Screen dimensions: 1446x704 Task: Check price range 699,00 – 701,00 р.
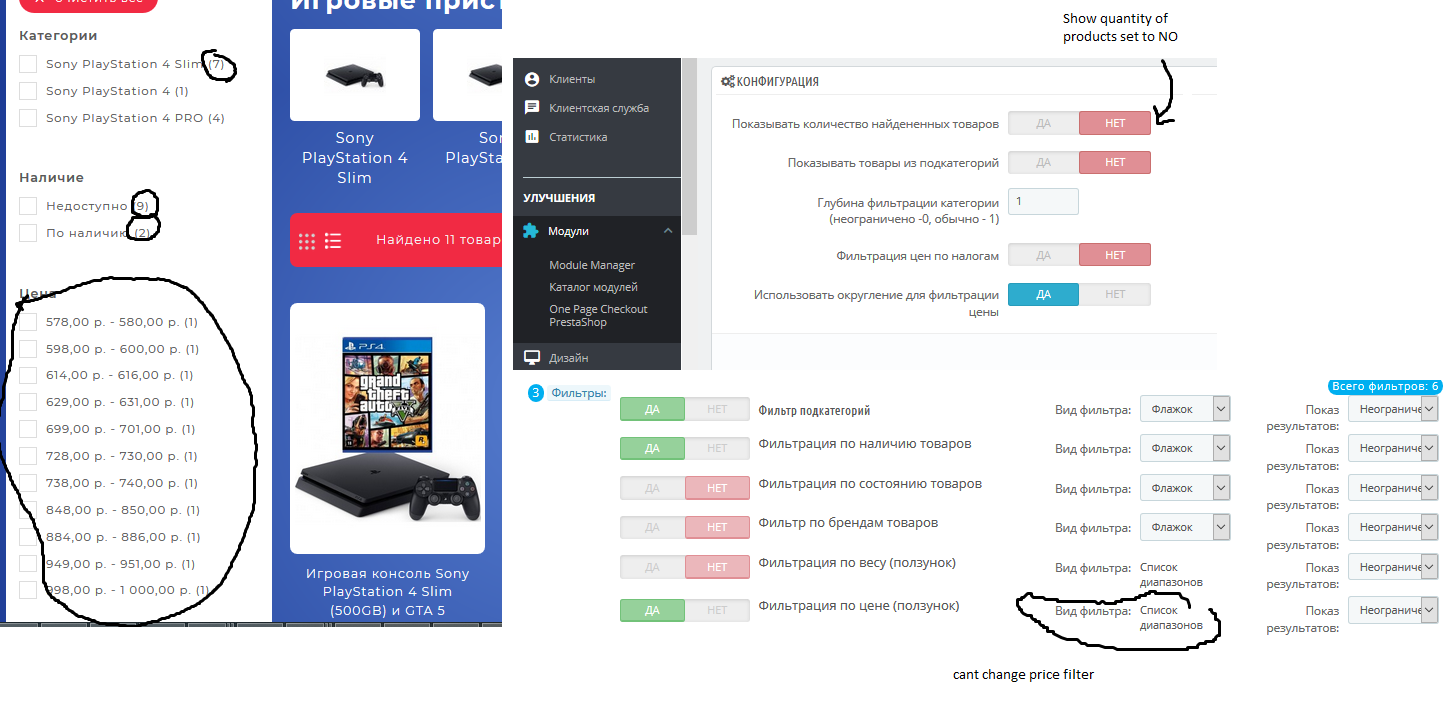point(28,429)
